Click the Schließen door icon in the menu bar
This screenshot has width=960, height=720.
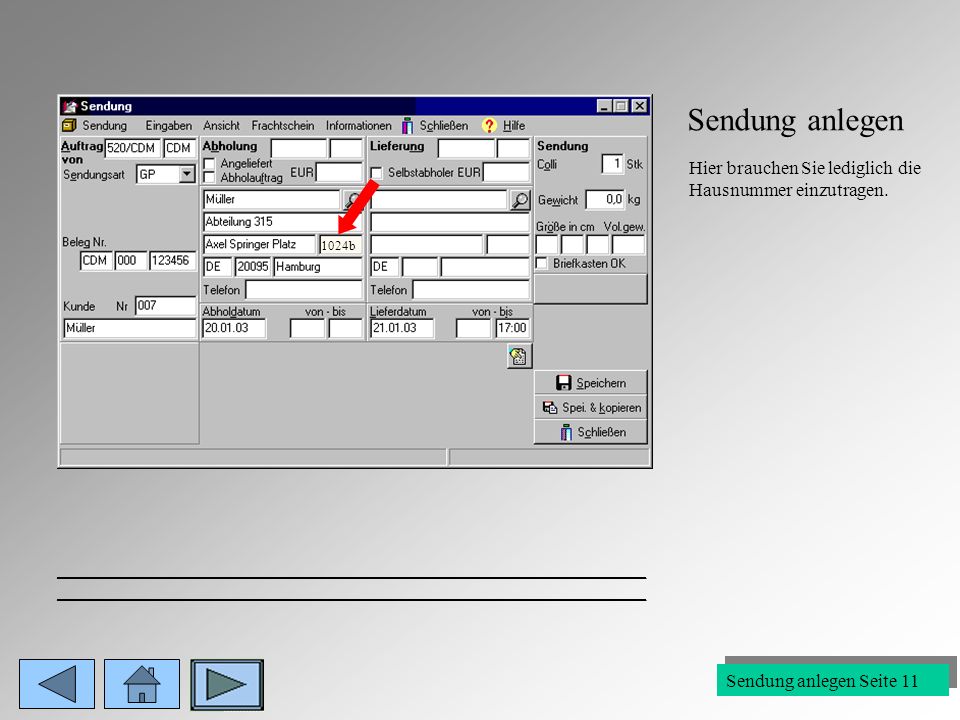[407, 126]
